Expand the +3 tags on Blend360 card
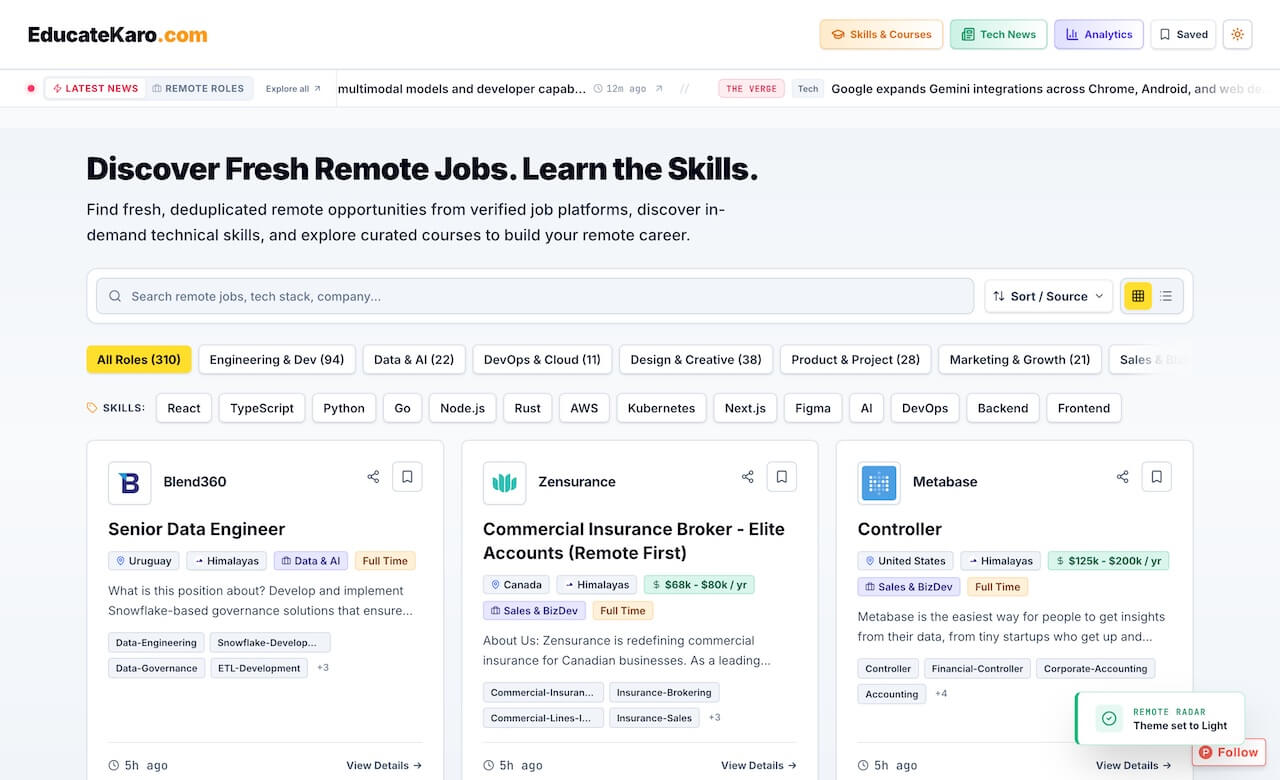 (323, 667)
